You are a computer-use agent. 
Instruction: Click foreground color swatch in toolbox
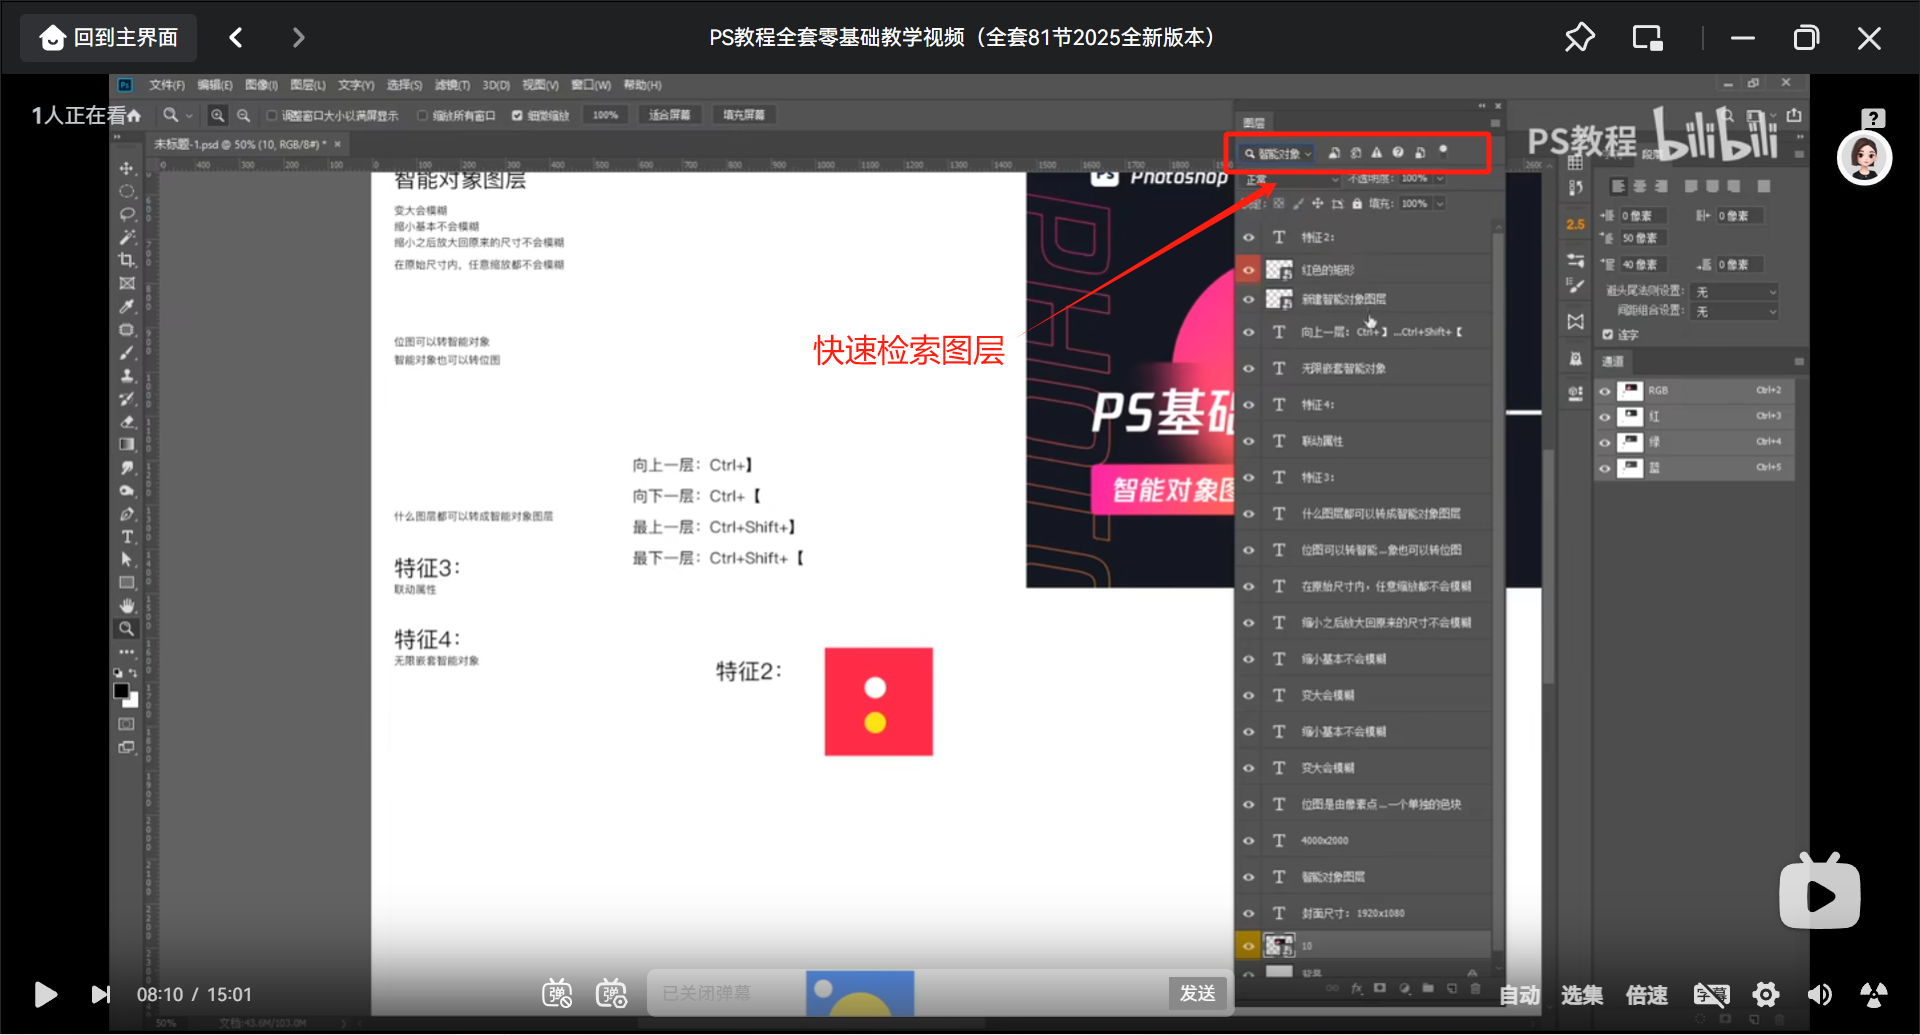tap(122, 691)
